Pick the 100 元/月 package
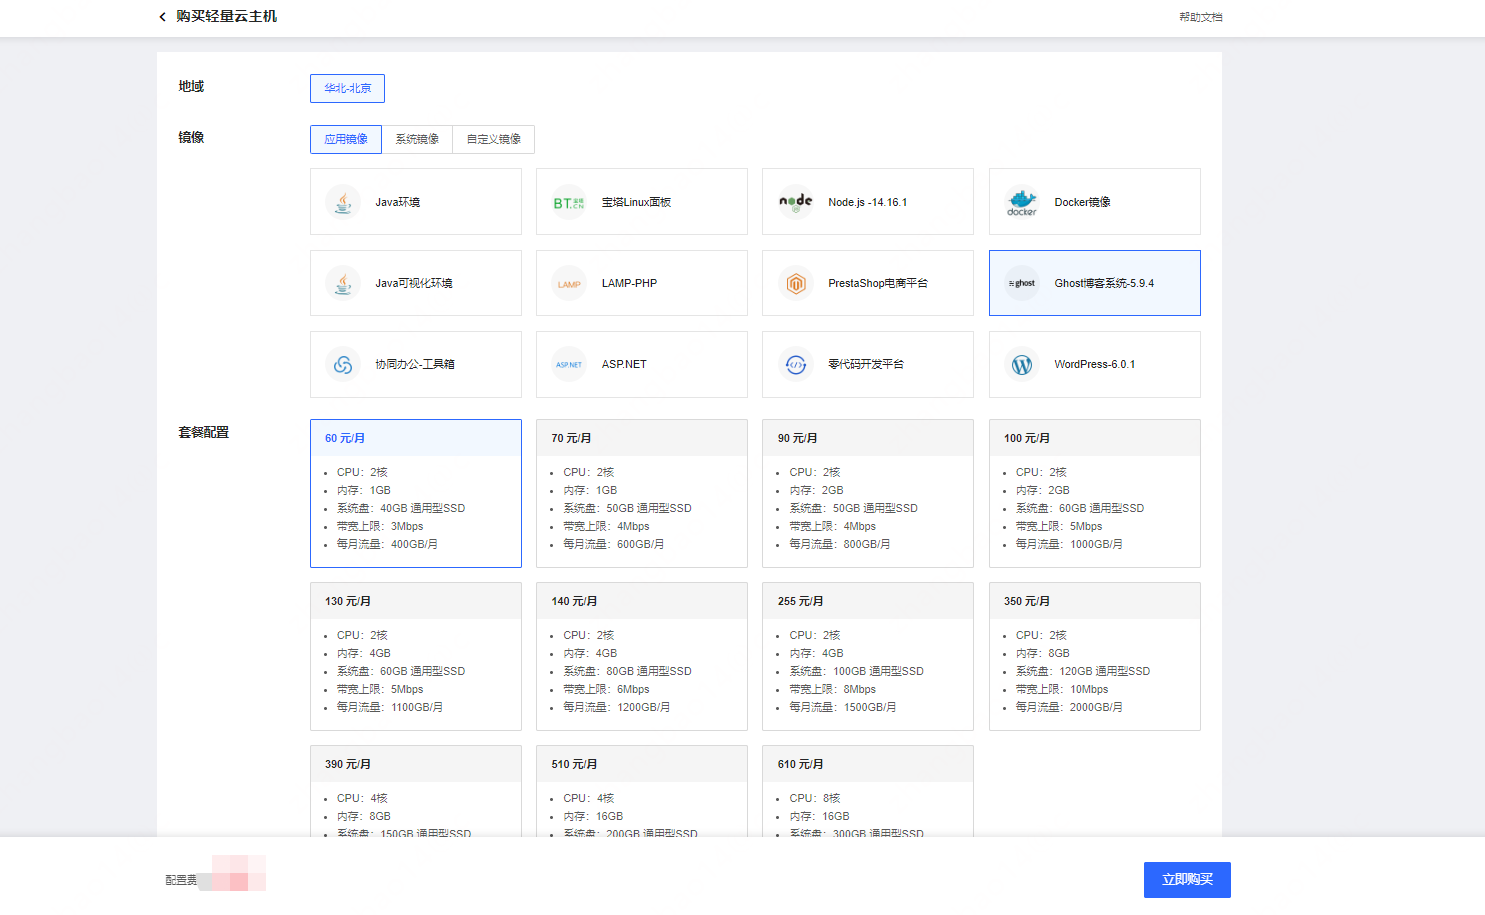1485x915 pixels. pos(1095,493)
